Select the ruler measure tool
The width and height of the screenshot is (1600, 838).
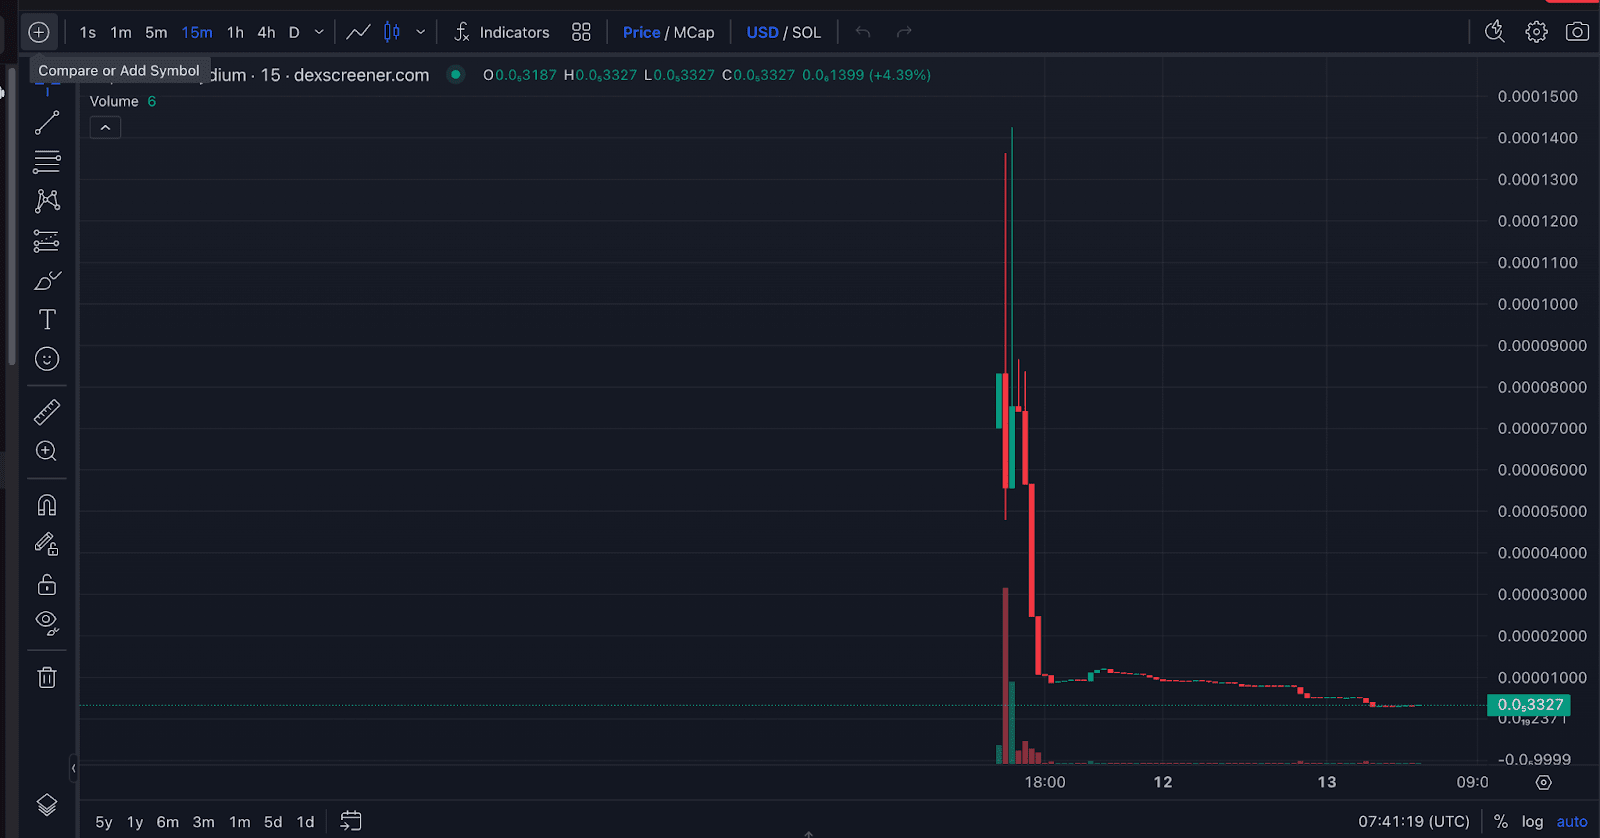(47, 411)
